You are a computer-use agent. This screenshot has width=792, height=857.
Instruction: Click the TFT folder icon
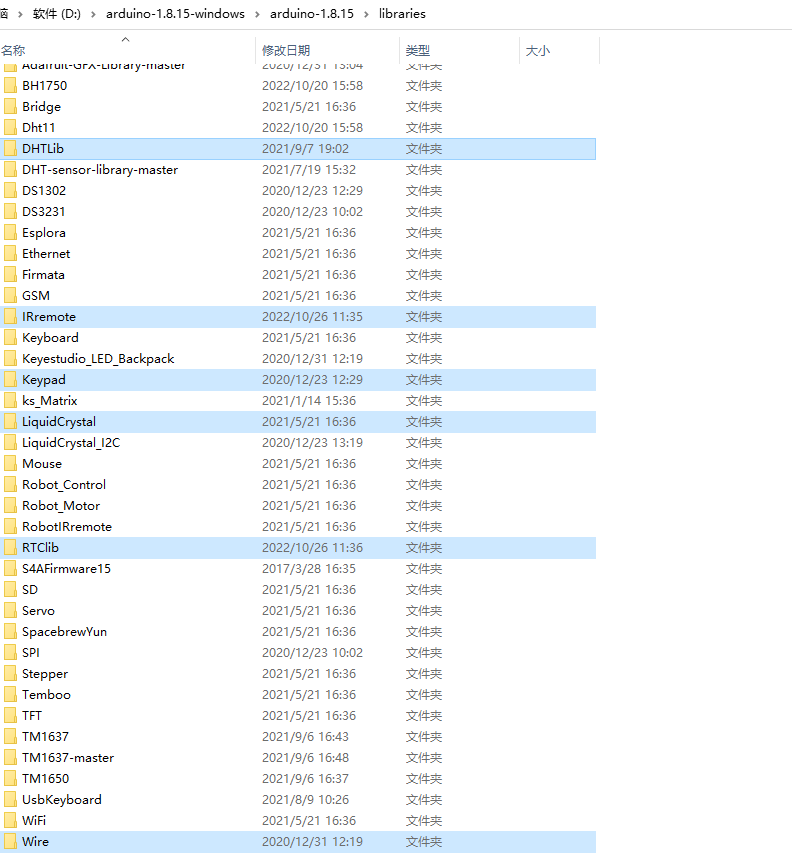(10, 715)
